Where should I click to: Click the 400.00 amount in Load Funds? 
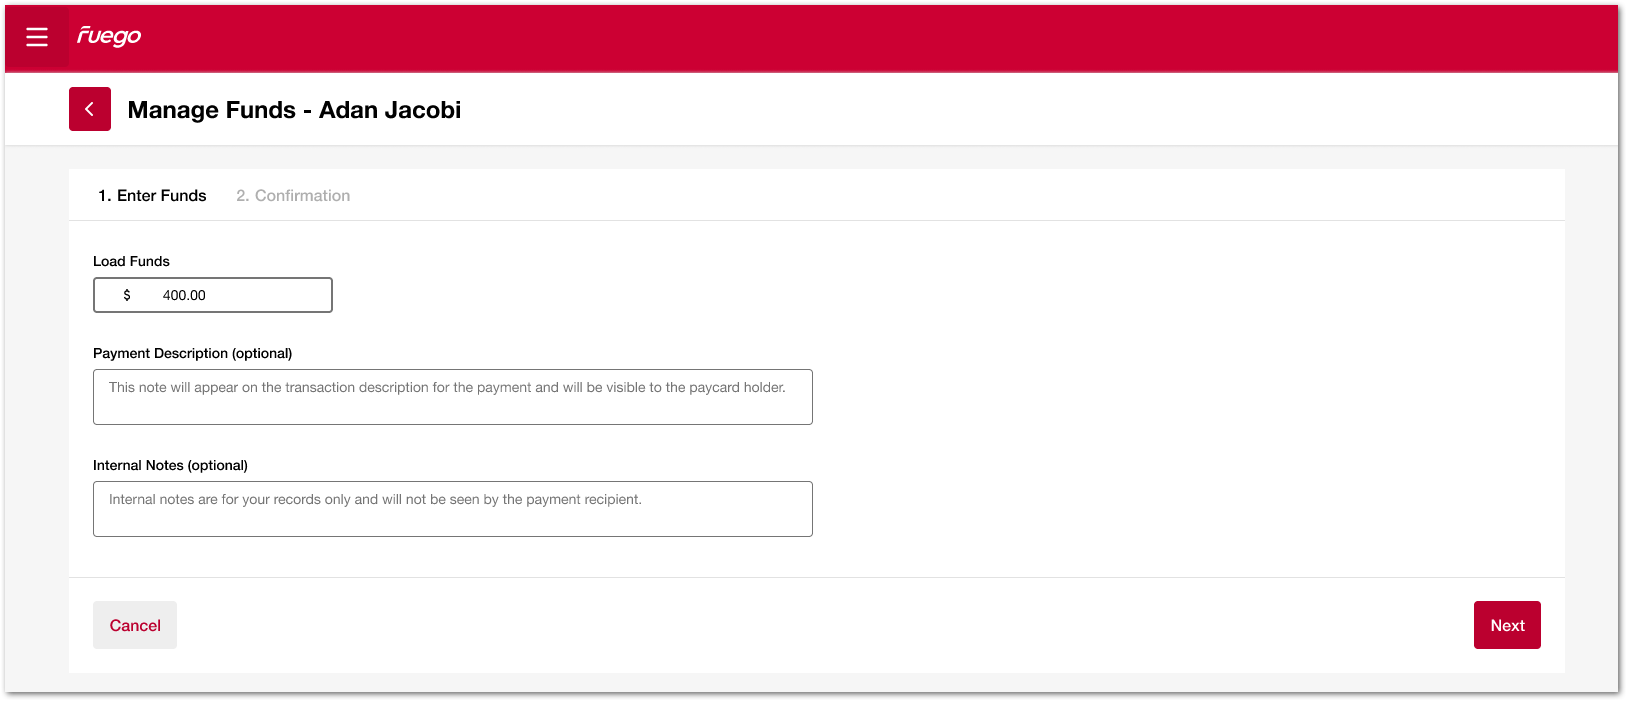click(x=184, y=295)
